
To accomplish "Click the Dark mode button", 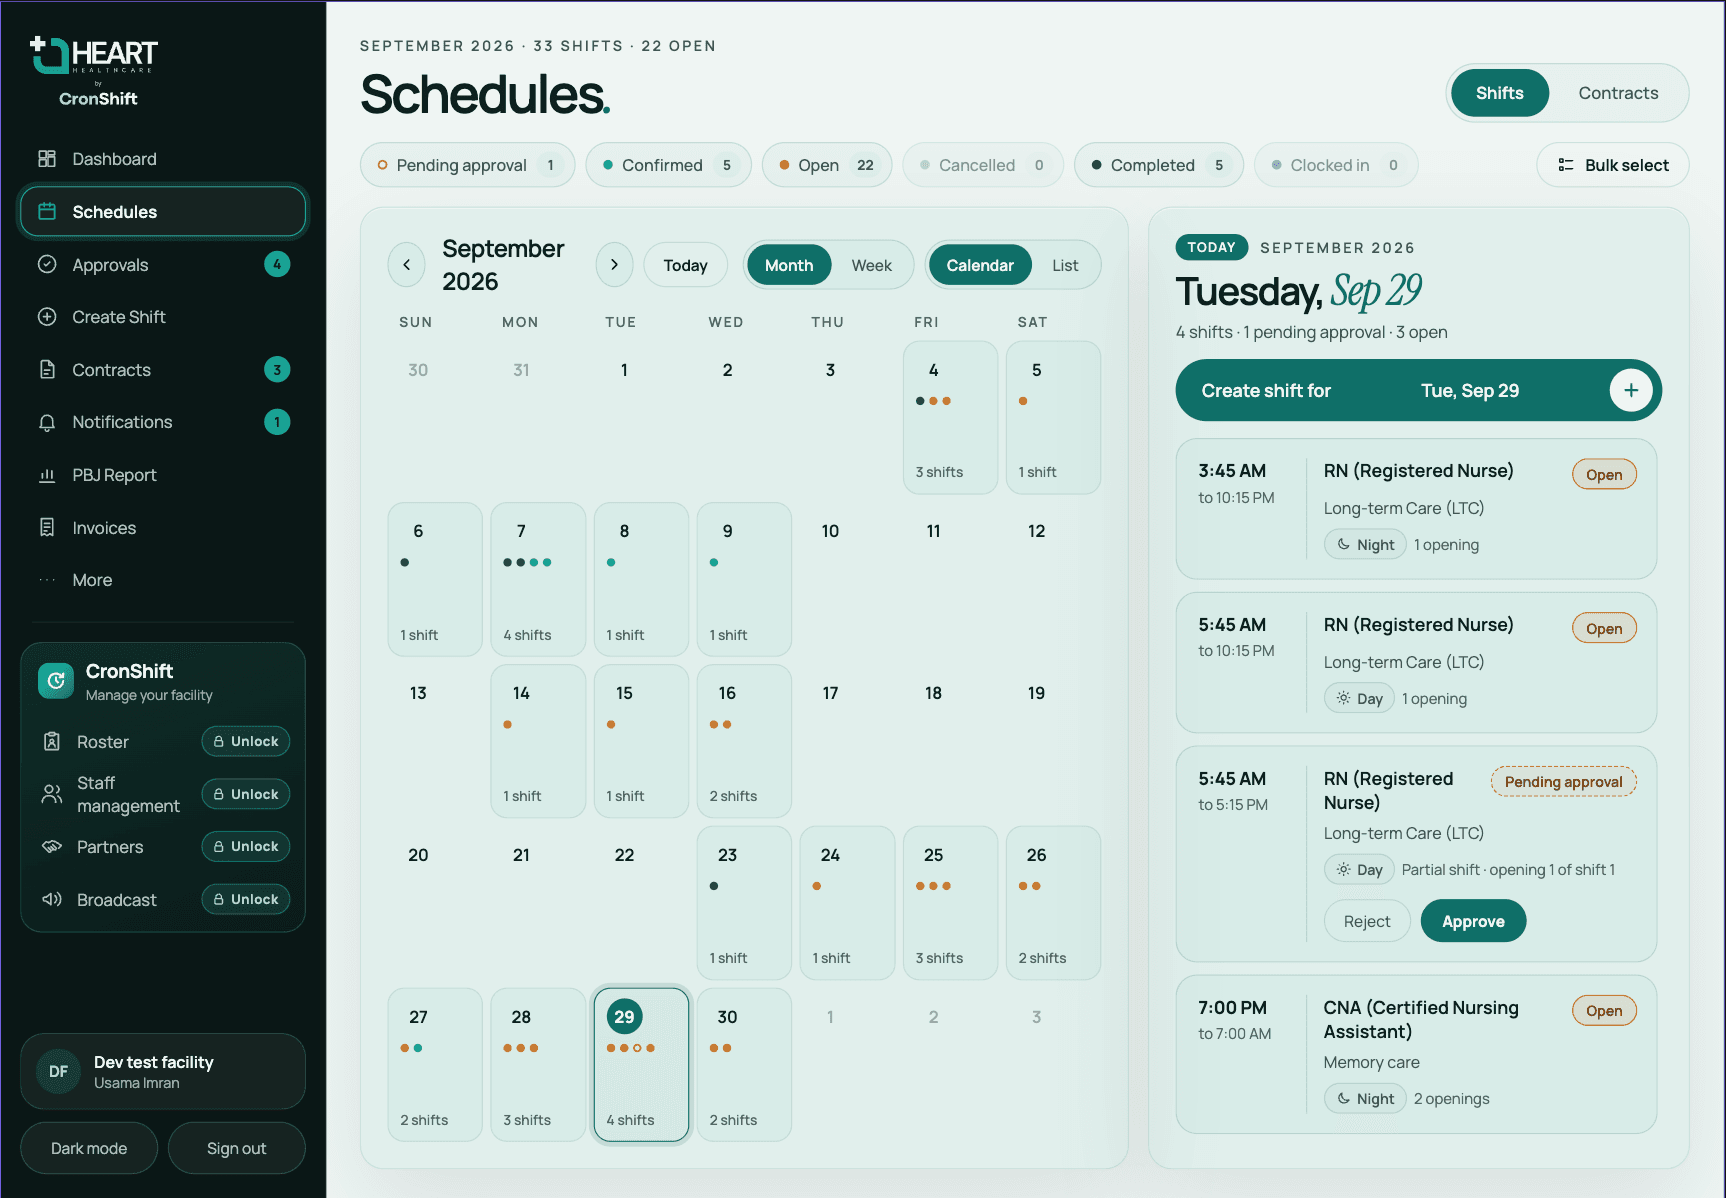I will point(89,1148).
